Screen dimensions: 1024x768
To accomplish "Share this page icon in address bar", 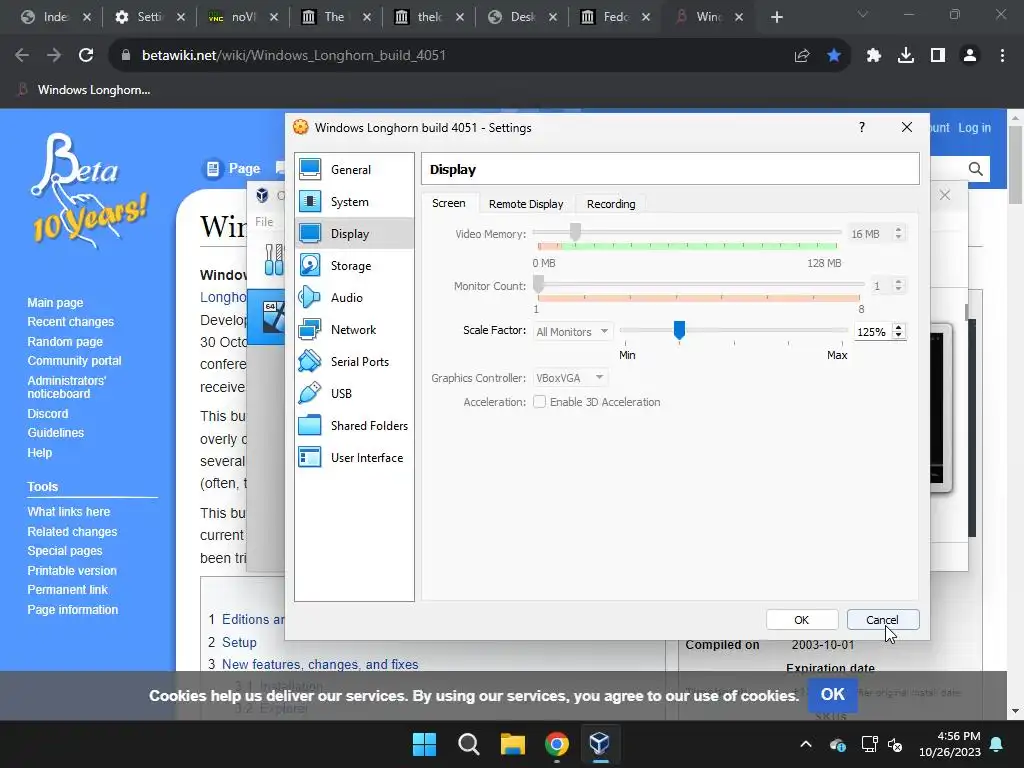I will [x=802, y=56].
